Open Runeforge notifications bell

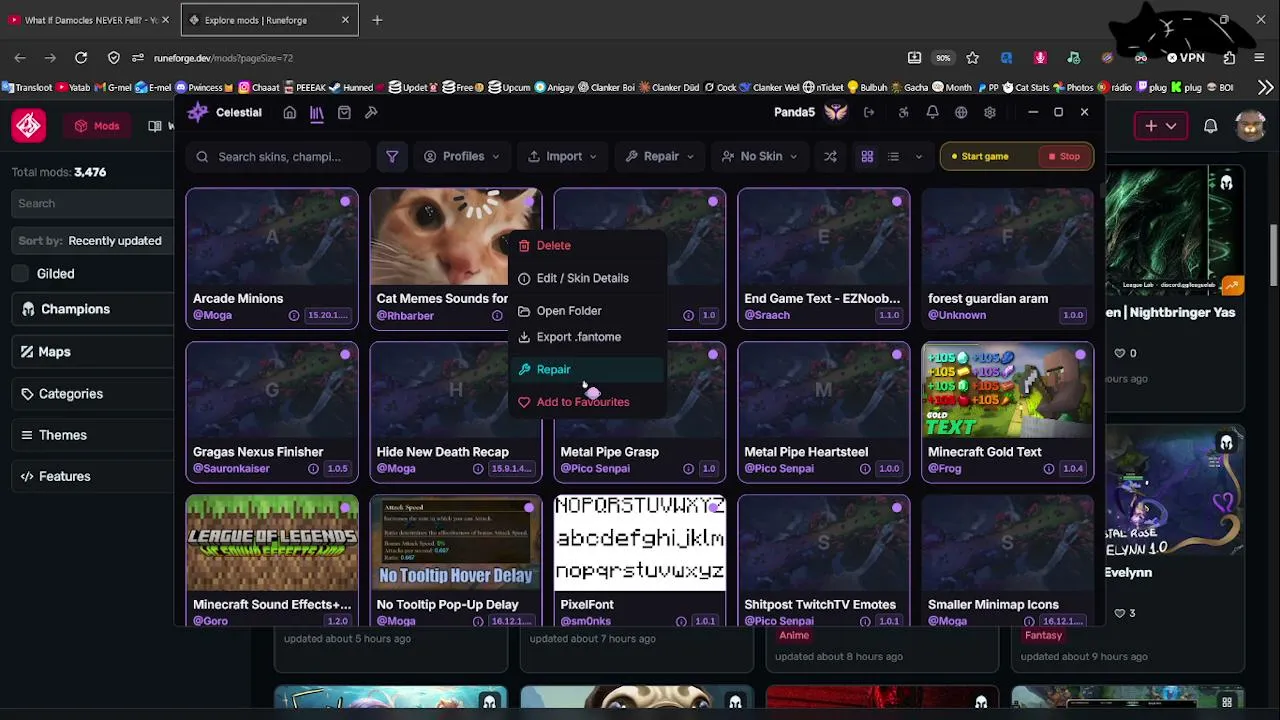pyautogui.click(x=1211, y=126)
